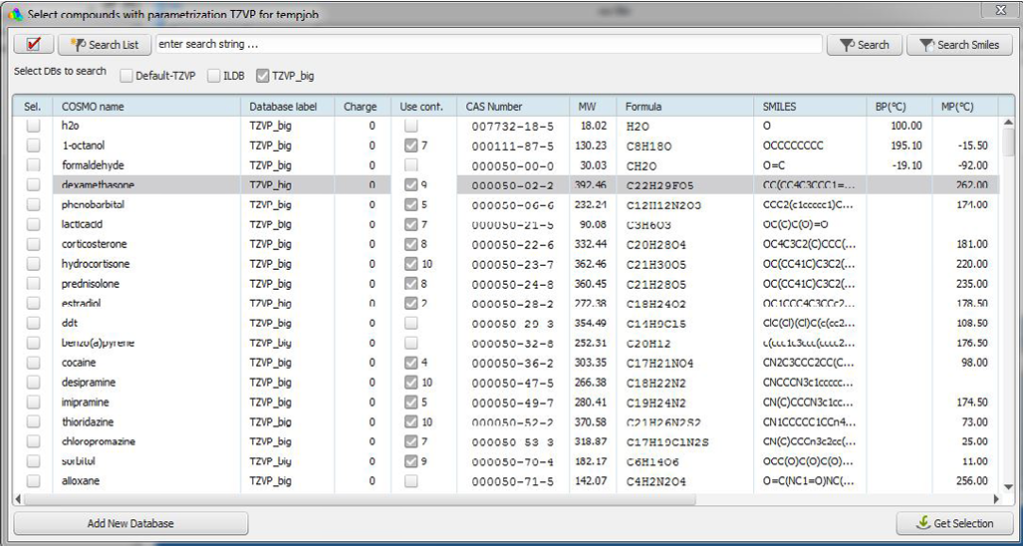Viewport: 1023px width, 546px height.
Task: Click Get Selection download button
Action: [955, 523]
